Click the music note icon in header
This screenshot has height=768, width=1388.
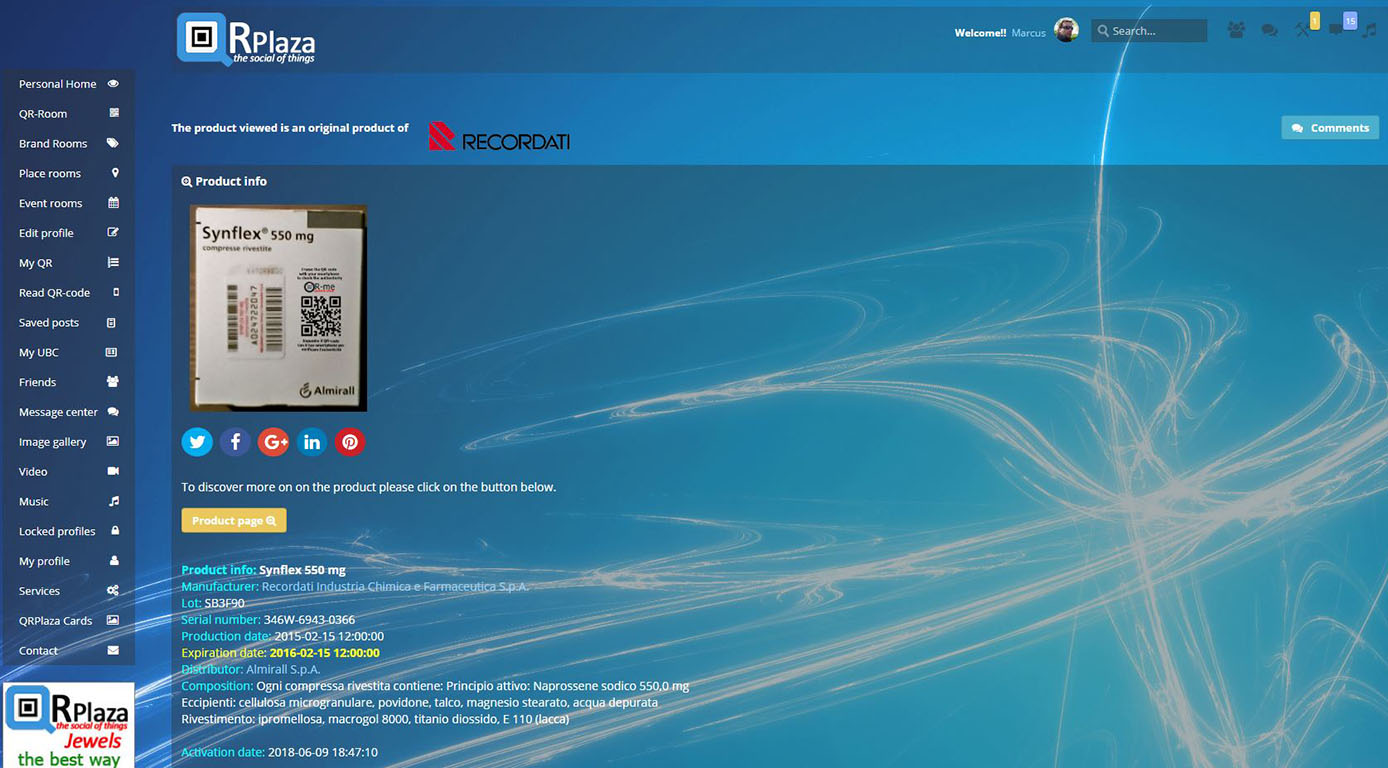(1369, 31)
